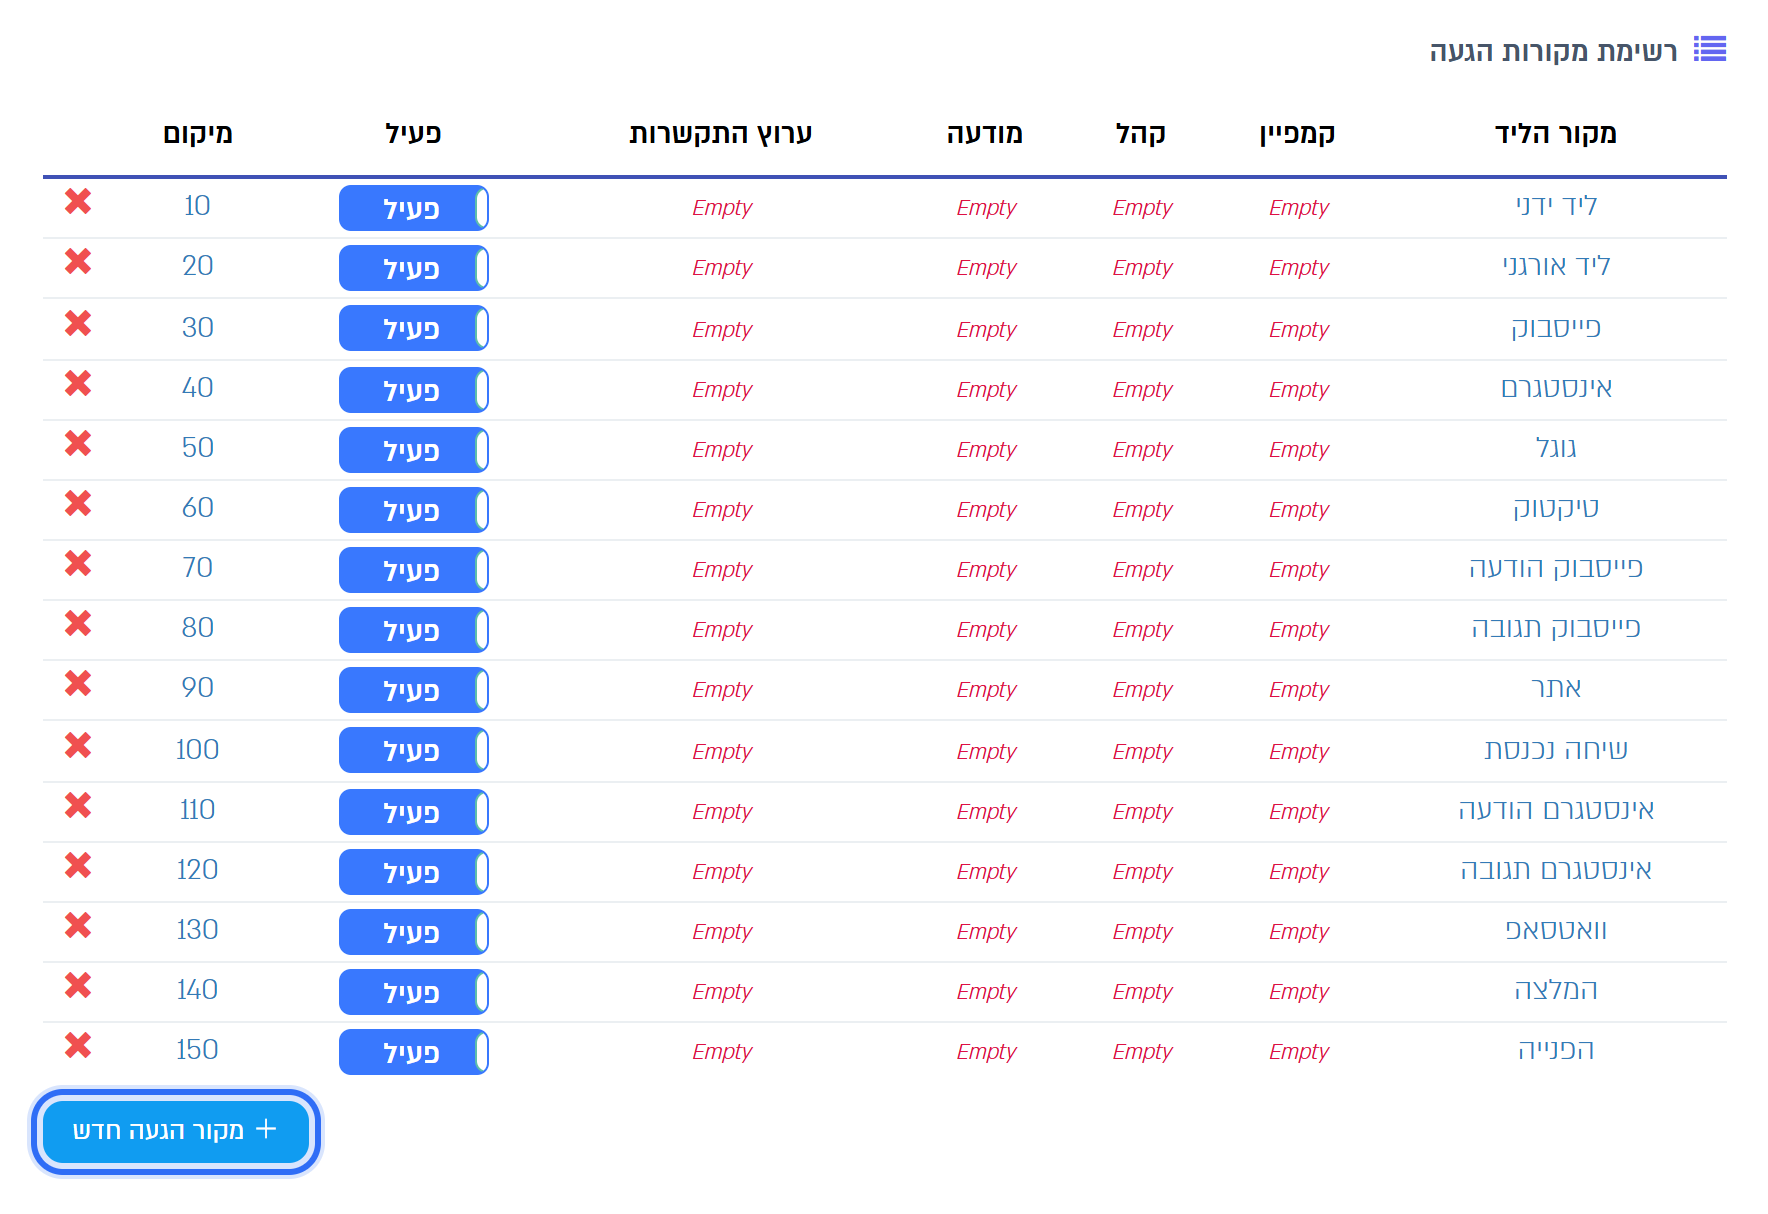Delete the אתר source with X icon
Image resolution: width=1768 pixels, height=1214 pixels.
tap(78, 684)
